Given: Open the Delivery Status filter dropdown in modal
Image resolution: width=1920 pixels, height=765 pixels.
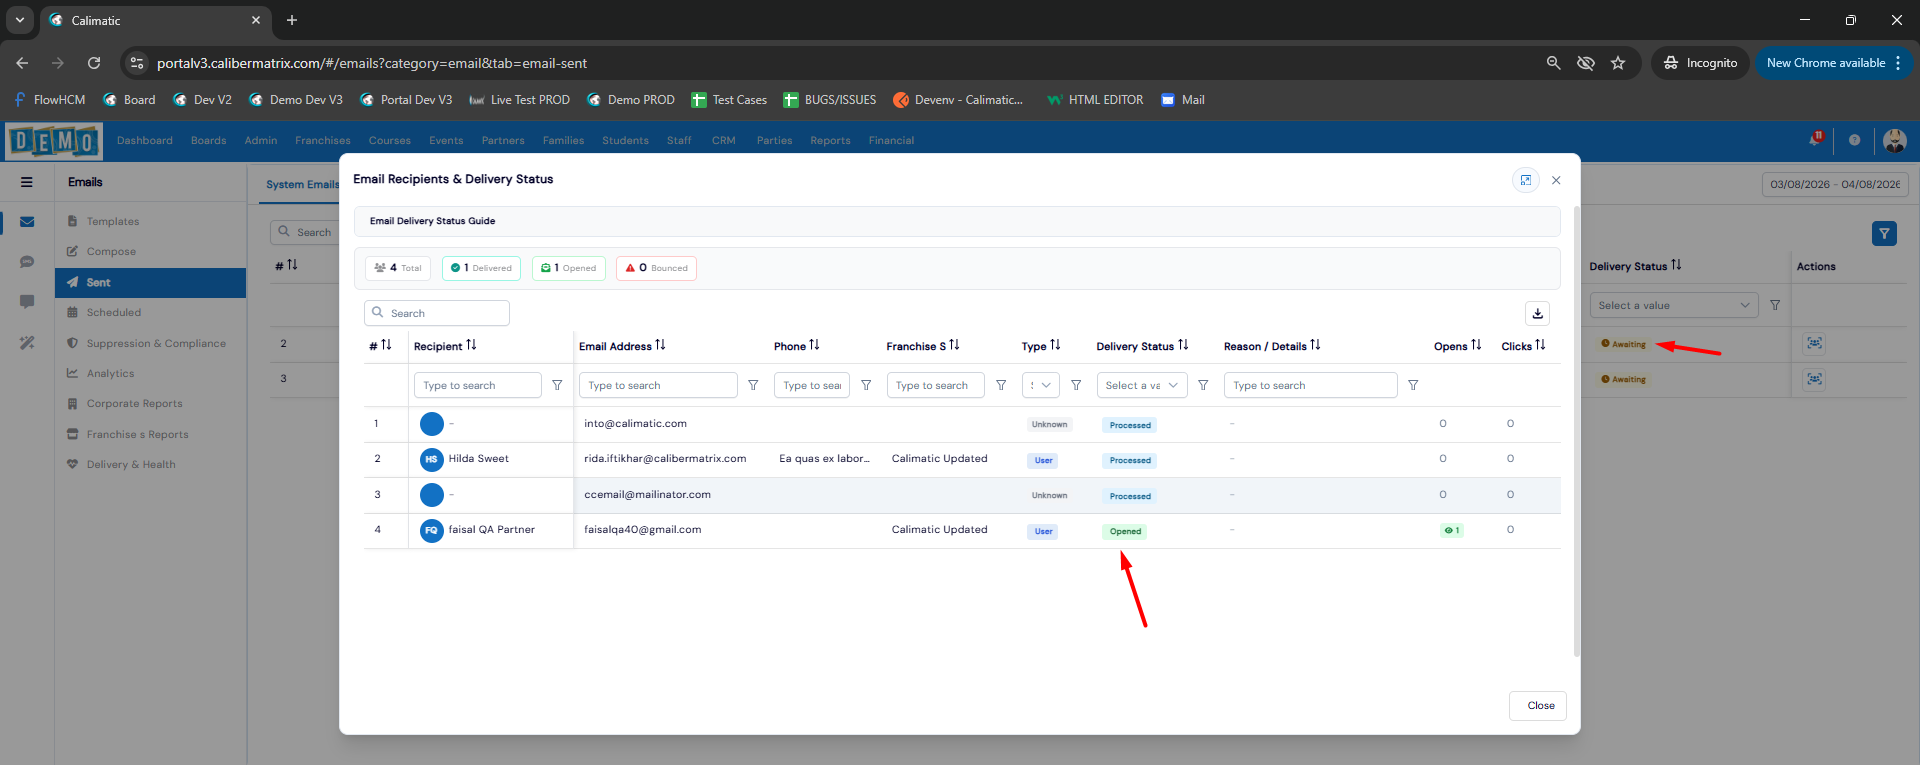Looking at the screenshot, I should pyautogui.click(x=1141, y=385).
